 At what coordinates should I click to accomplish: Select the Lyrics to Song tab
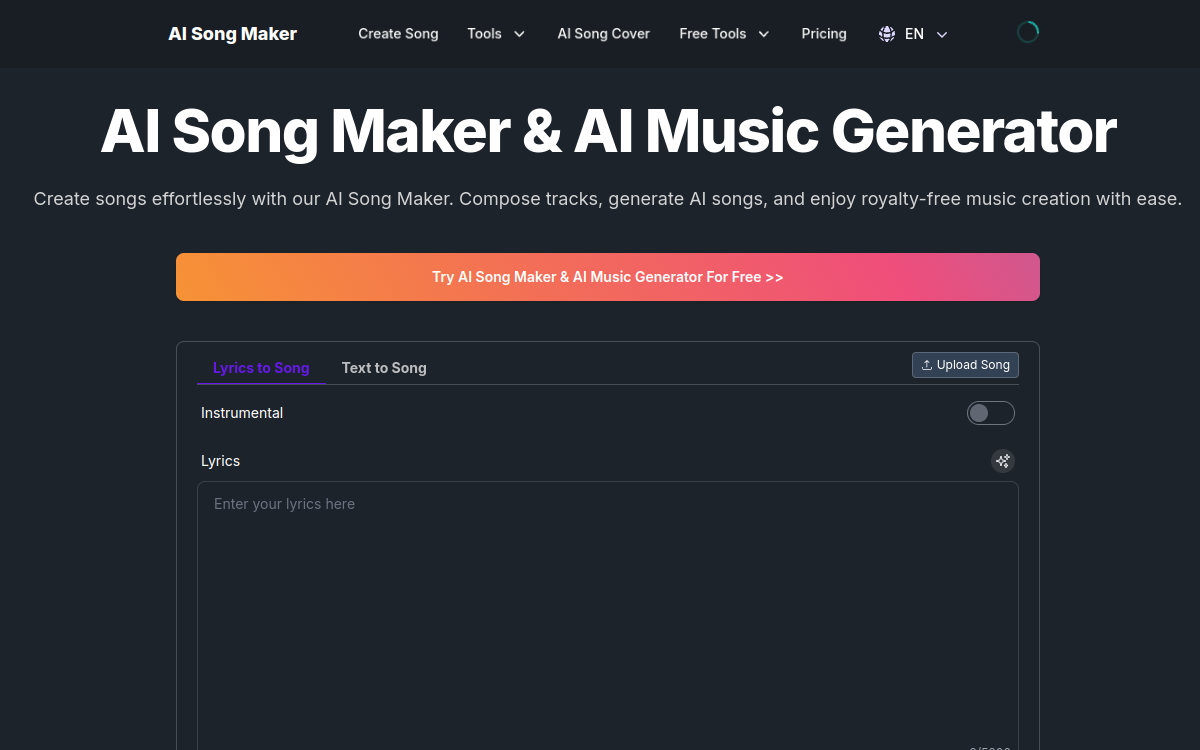tap(261, 368)
